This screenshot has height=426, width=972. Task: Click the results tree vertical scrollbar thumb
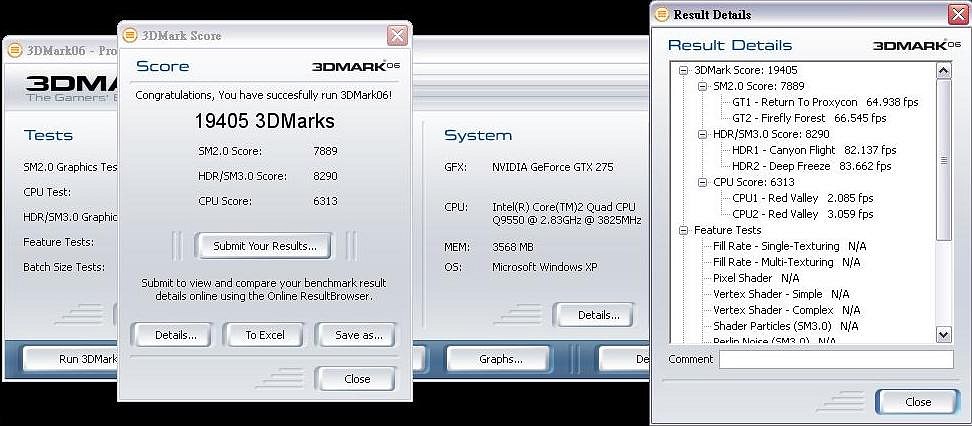coord(943,160)
